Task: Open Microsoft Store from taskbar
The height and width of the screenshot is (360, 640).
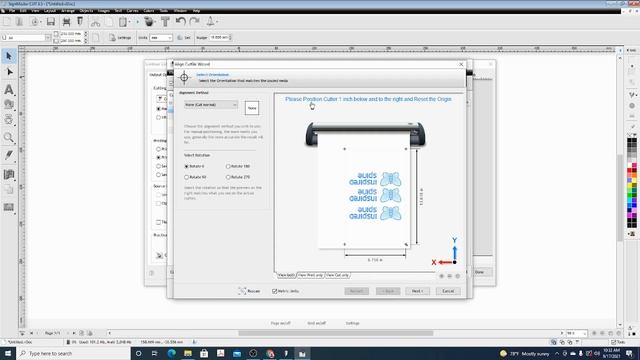Action: 204,353
